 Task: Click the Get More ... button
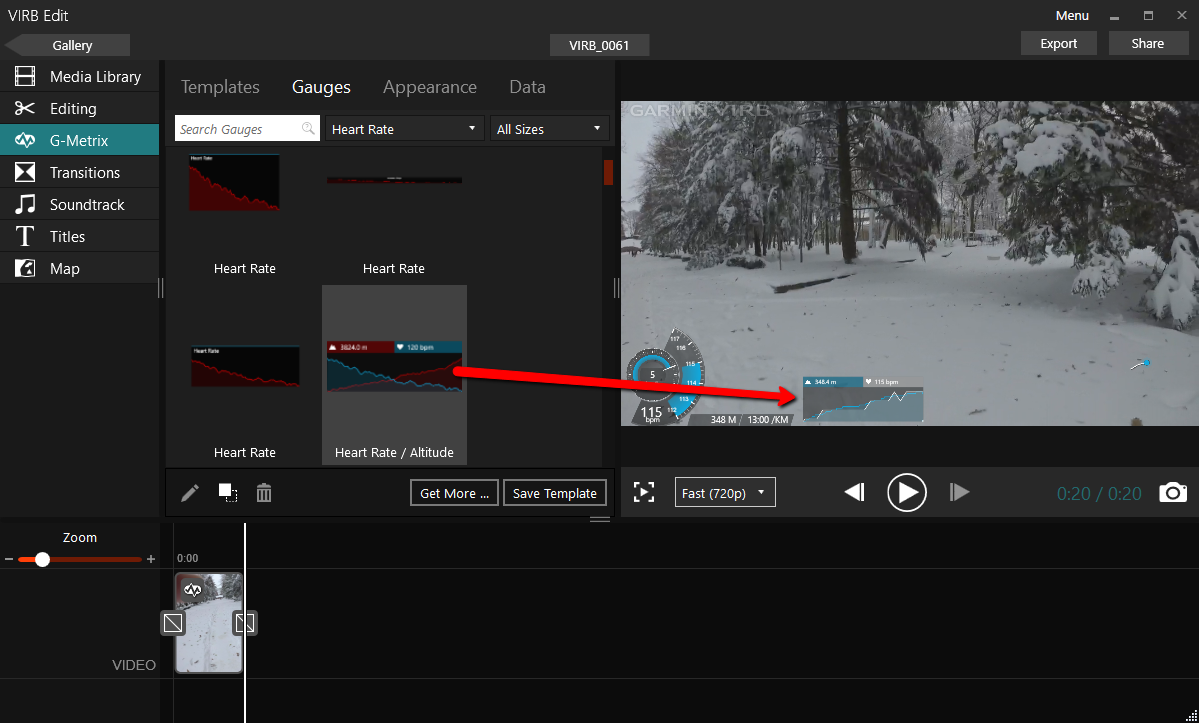(x=454, y=493)
